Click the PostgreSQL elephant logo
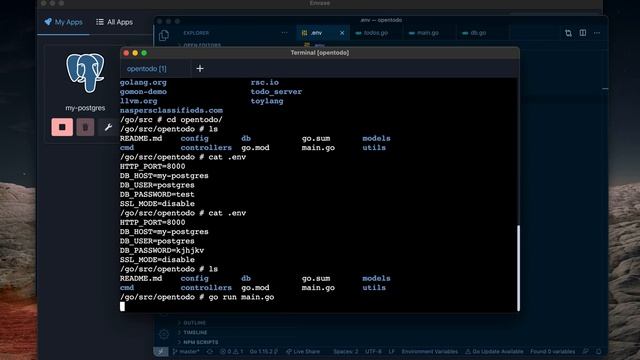The height and width of the screenshot is (360, 640). tap(85, 73)
